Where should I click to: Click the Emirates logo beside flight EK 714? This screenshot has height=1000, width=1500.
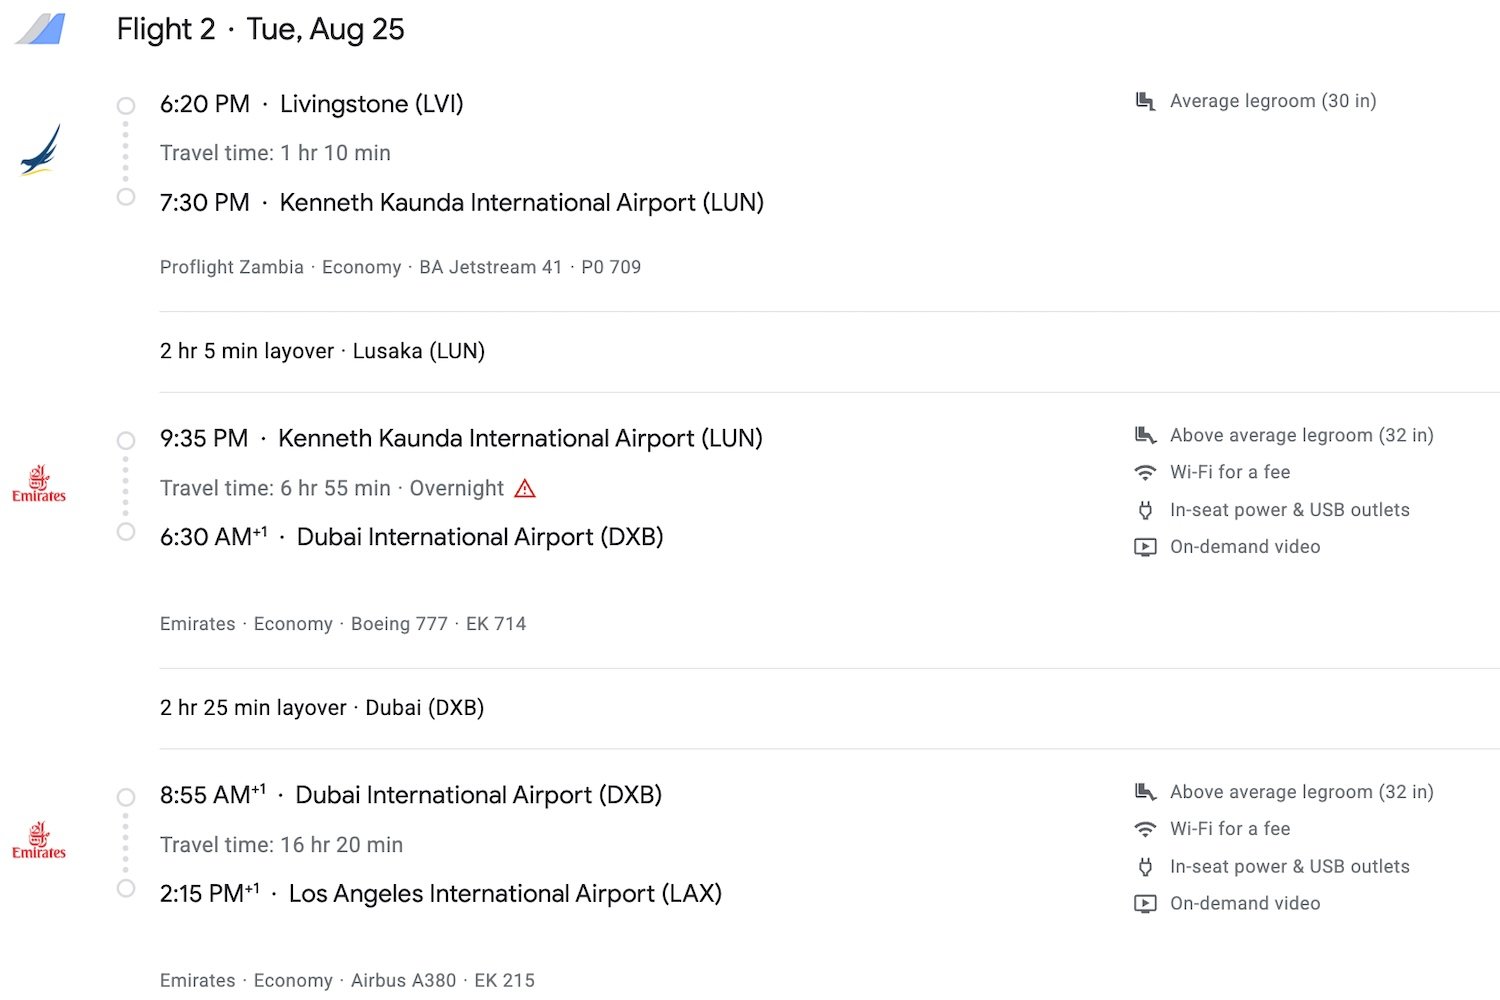pos(39,484)
